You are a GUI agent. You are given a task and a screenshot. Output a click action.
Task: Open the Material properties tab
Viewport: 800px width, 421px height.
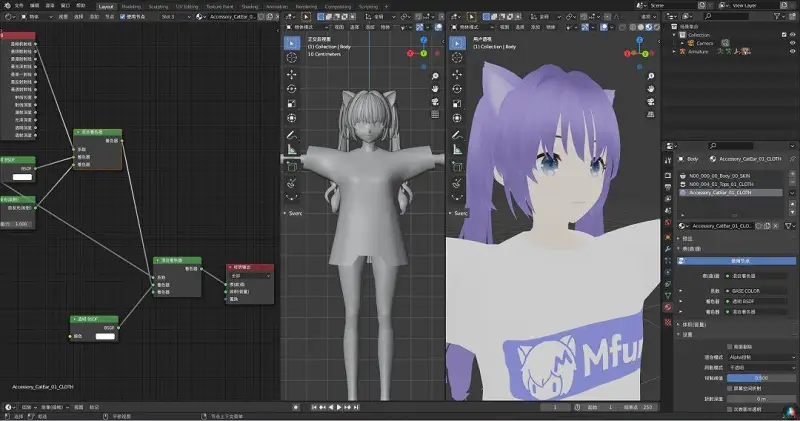(x=668, y=307)
